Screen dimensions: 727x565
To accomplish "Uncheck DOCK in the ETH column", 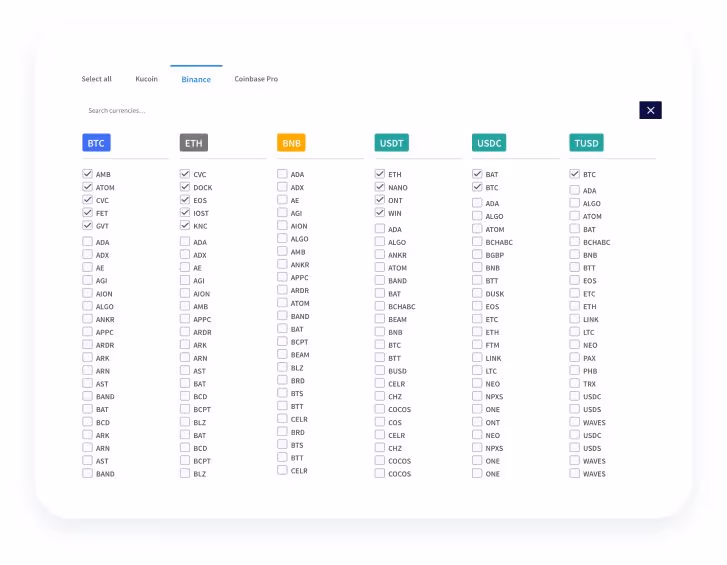I will [185, 187].
